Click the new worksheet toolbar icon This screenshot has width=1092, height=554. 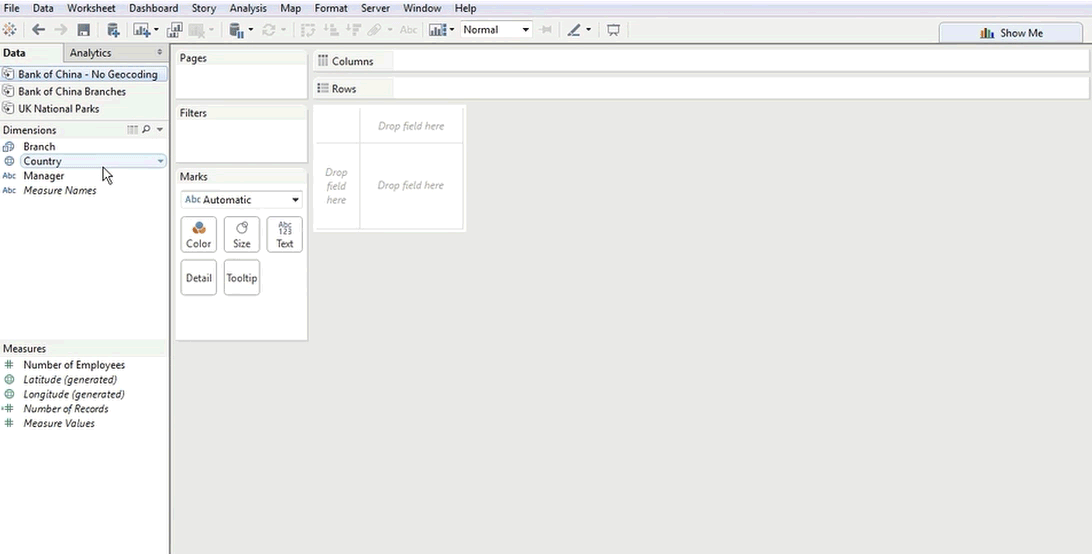pyautogui.click(x=141, y=30)
